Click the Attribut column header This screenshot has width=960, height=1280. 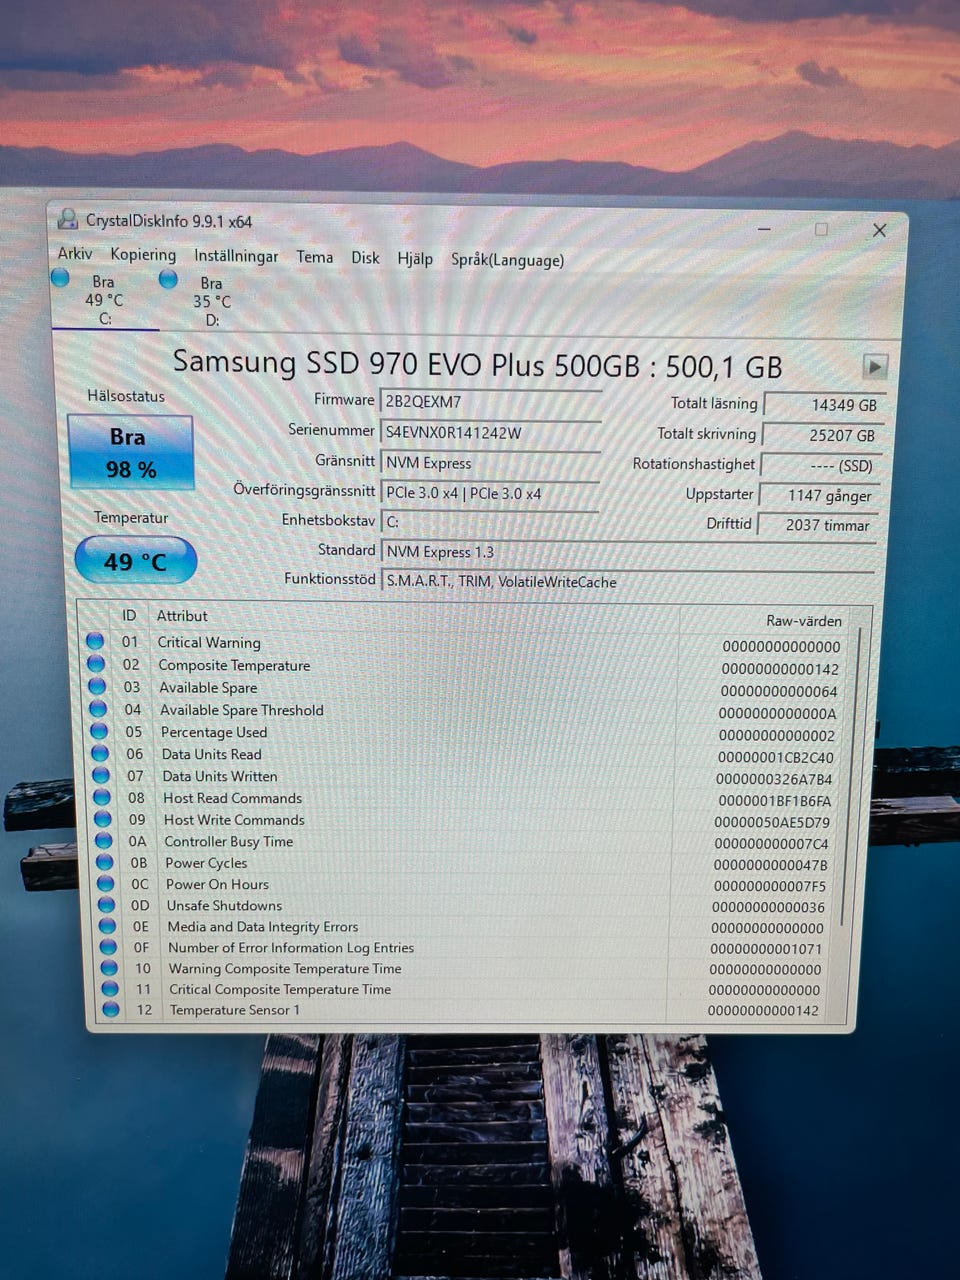182,616
